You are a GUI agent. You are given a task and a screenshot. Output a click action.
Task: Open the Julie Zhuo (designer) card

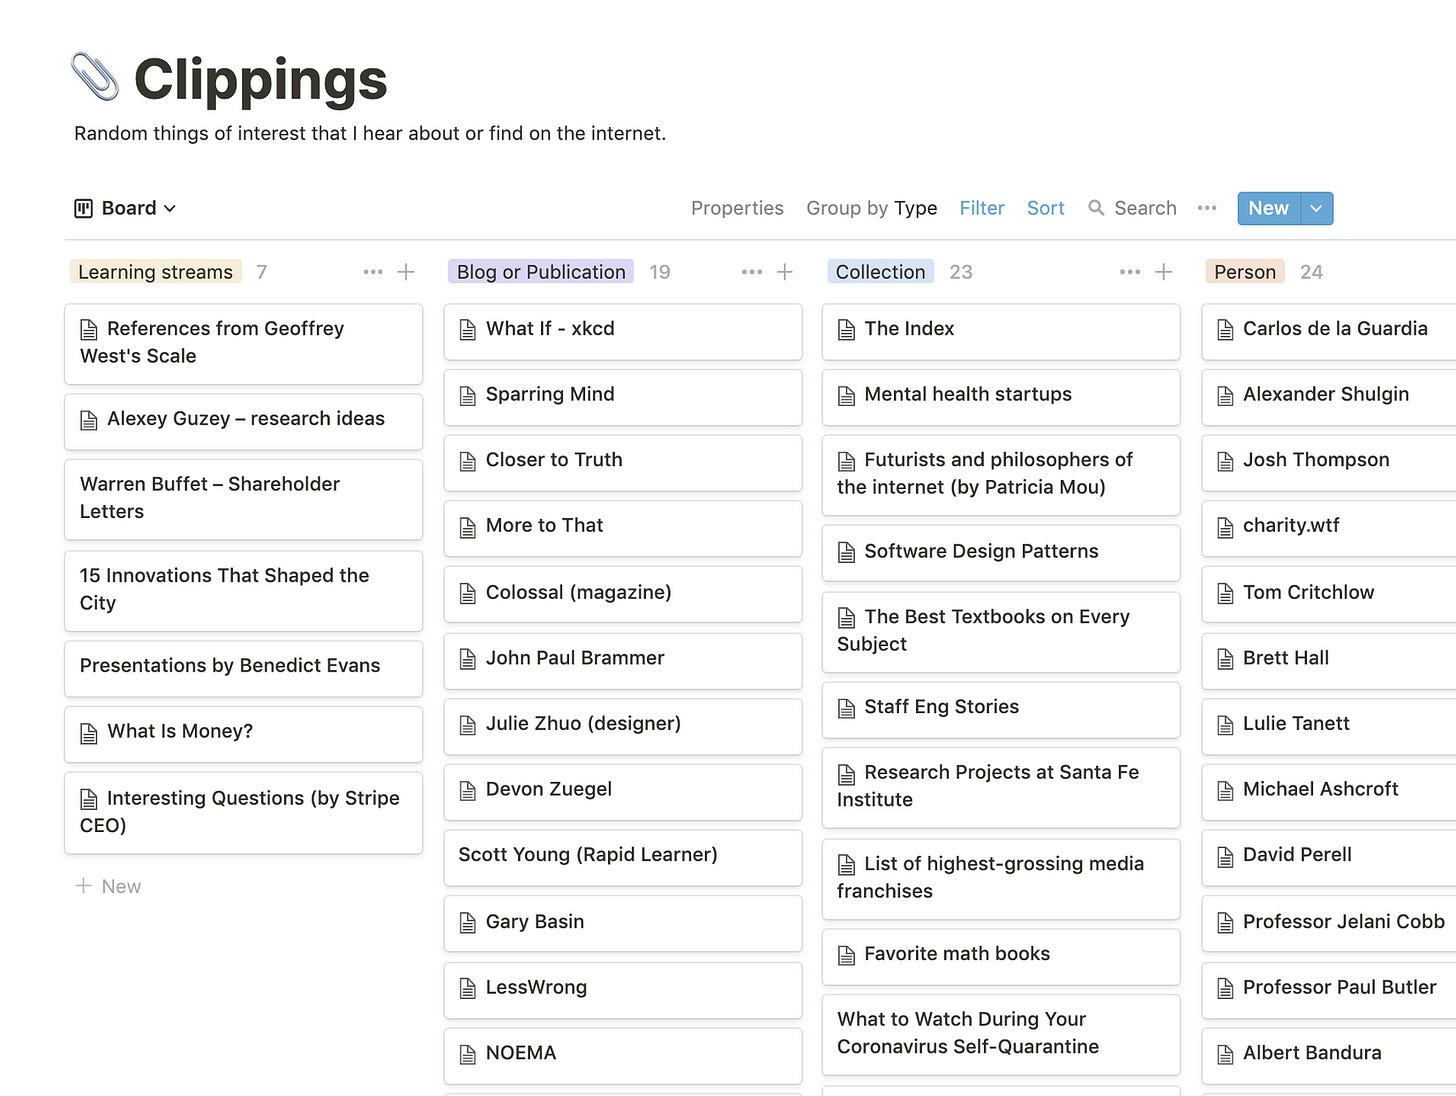click(622, 726)
